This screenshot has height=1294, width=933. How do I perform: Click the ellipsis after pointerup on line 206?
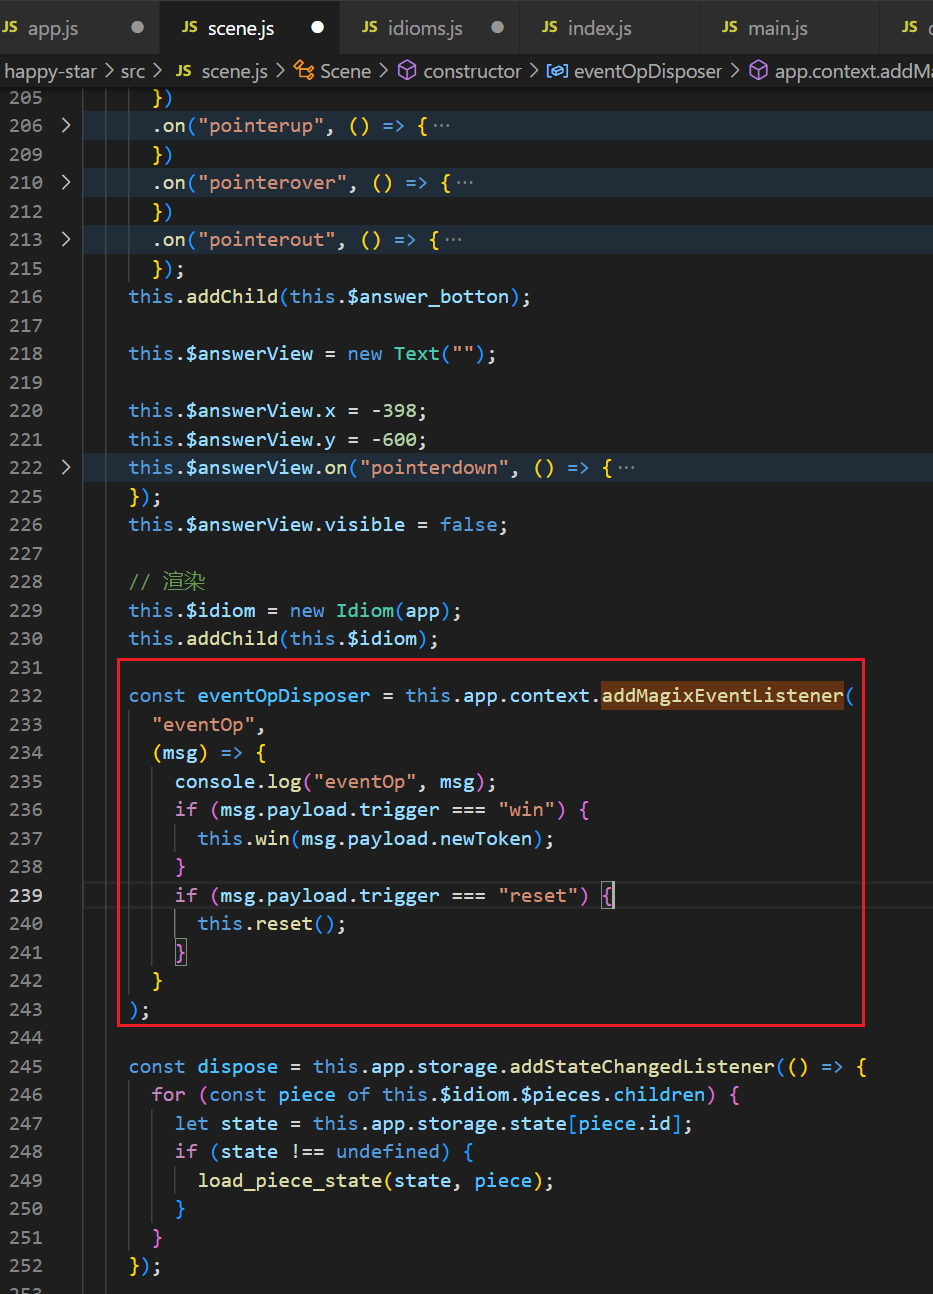tap(441, 126)
